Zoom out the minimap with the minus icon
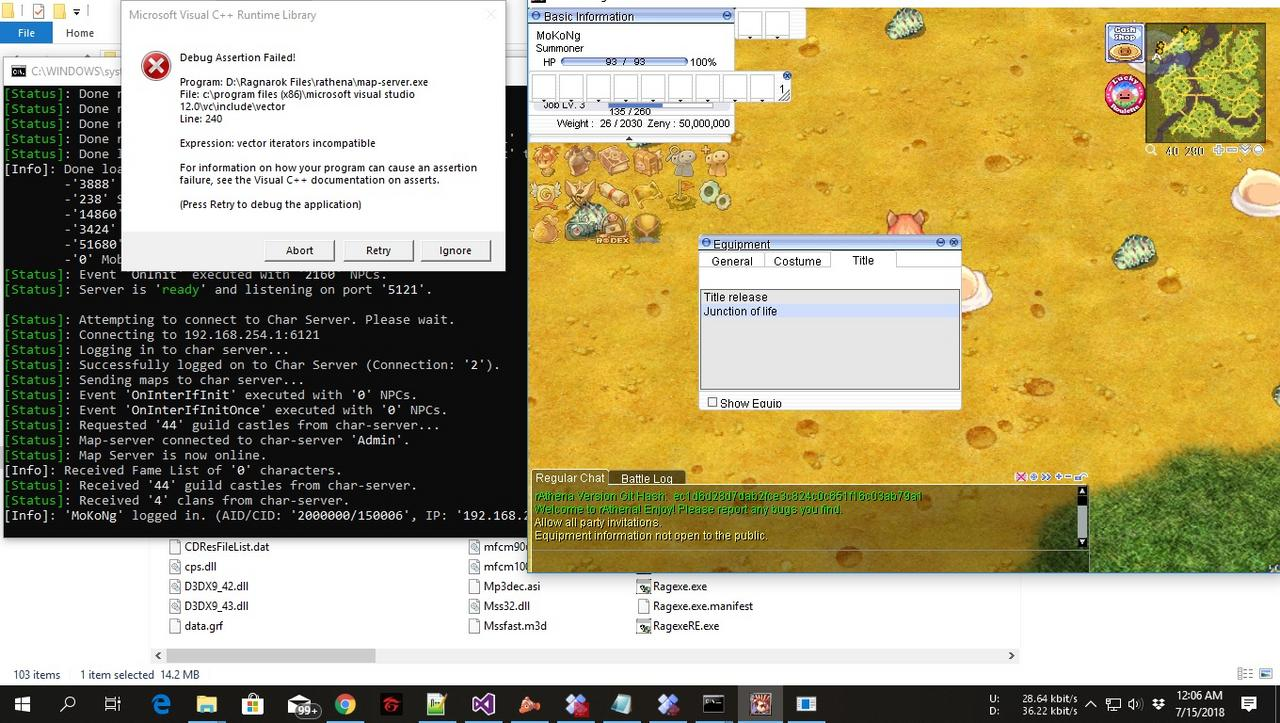This screenshot has width=1280, height=723. coord(1231,149)
